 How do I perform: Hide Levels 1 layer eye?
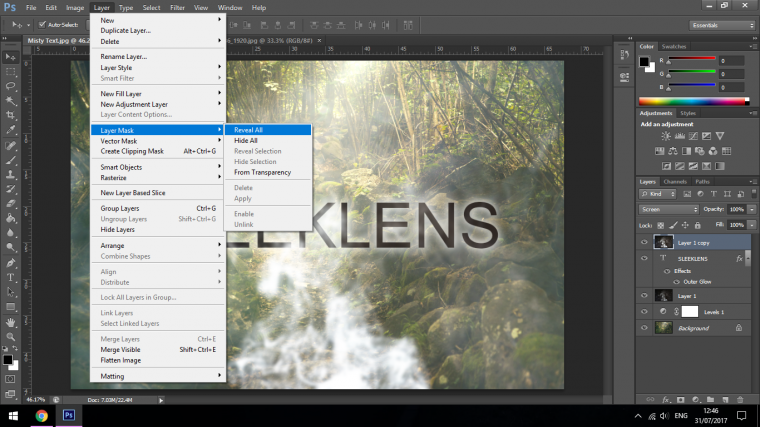644,312
